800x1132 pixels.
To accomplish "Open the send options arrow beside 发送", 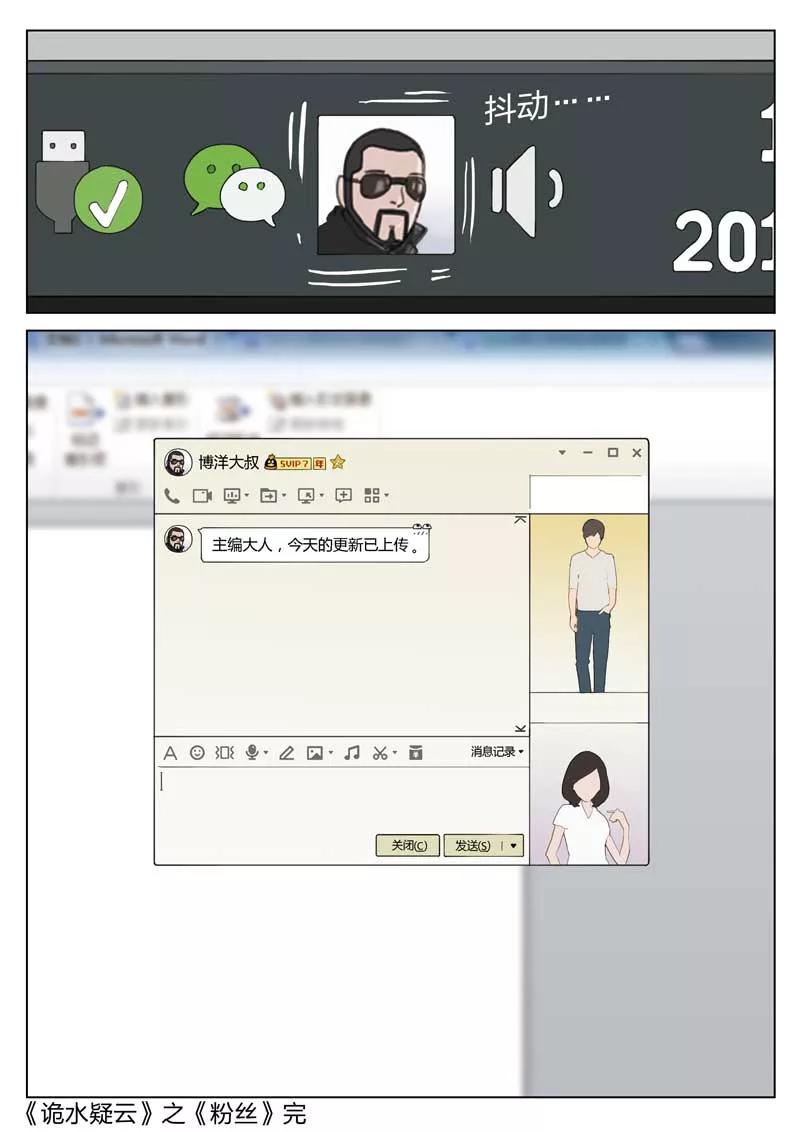I will coord(513,845).
